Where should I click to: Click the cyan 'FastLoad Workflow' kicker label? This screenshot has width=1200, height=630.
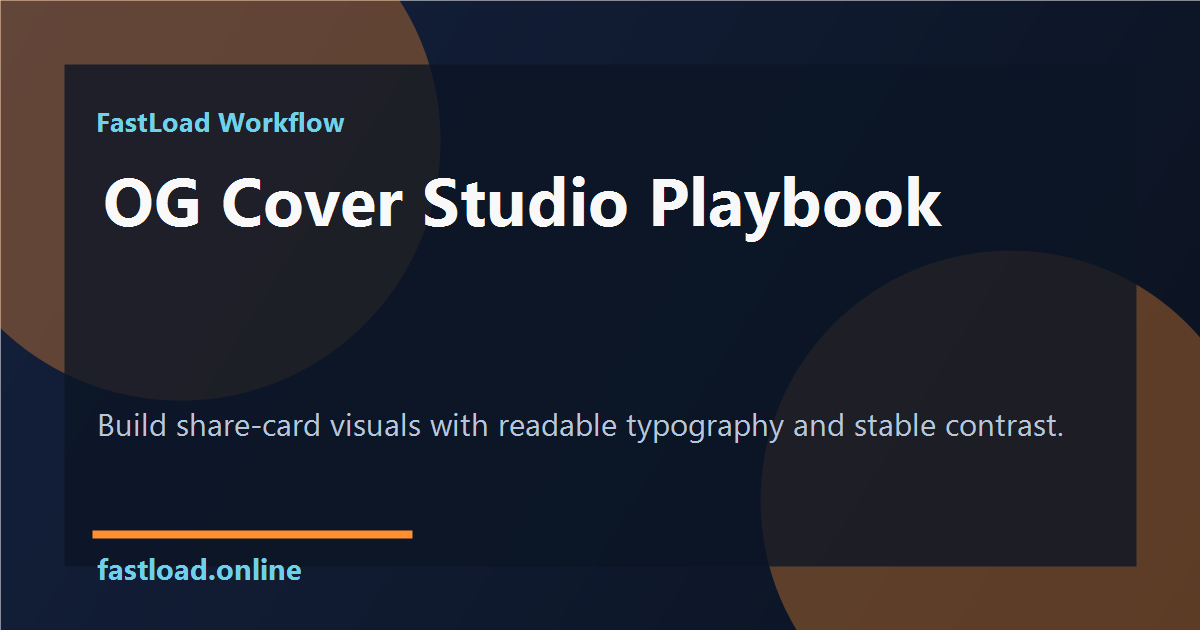[x=220, y=123]
